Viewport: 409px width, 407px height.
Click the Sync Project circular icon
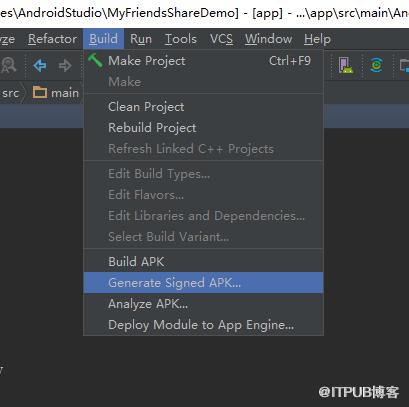pyautogui.click(x=377, y=65)
